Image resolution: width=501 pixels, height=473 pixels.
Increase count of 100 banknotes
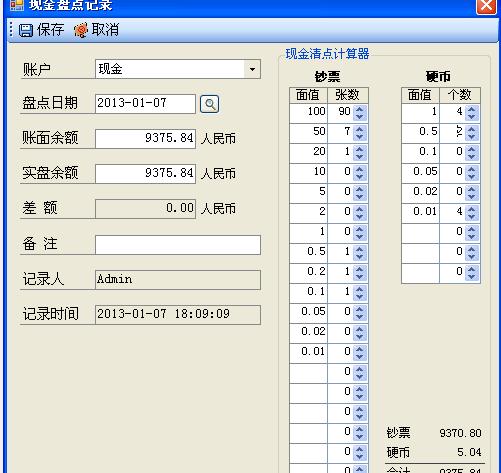pyautogui.click(x=360, y=109)
